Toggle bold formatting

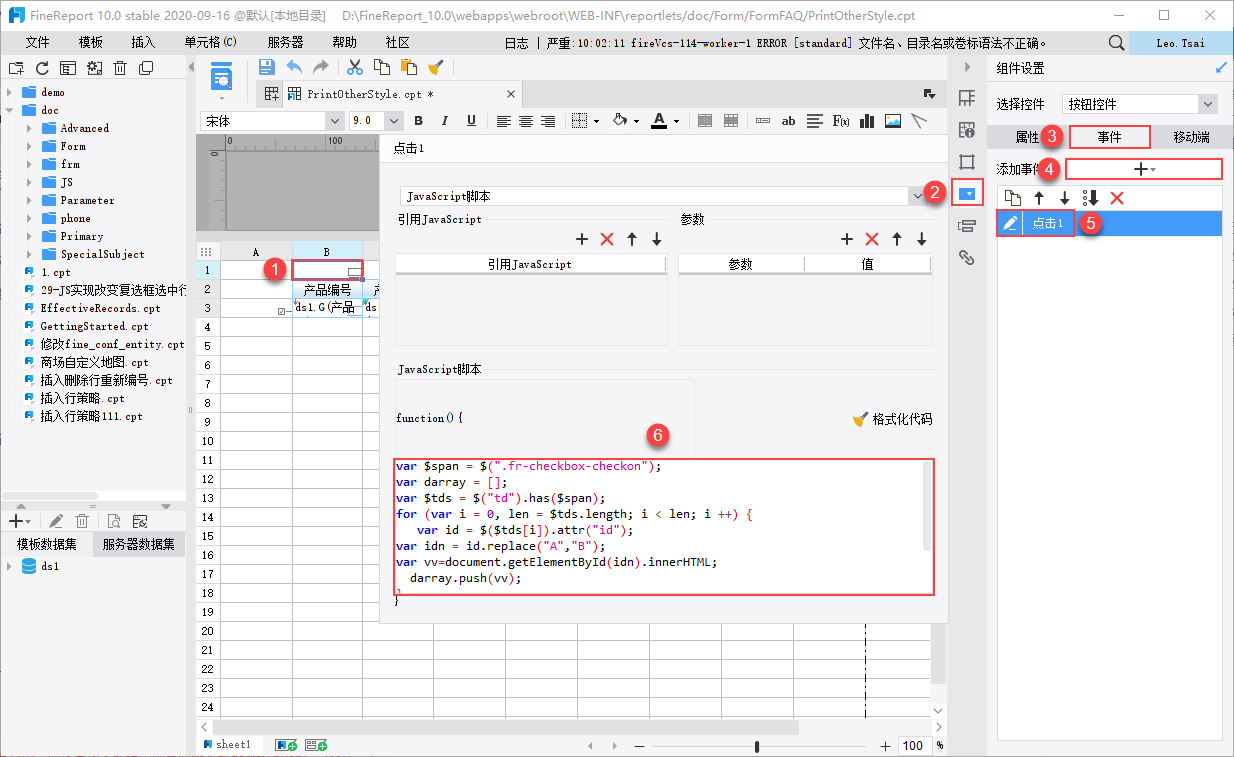point(418,121)
